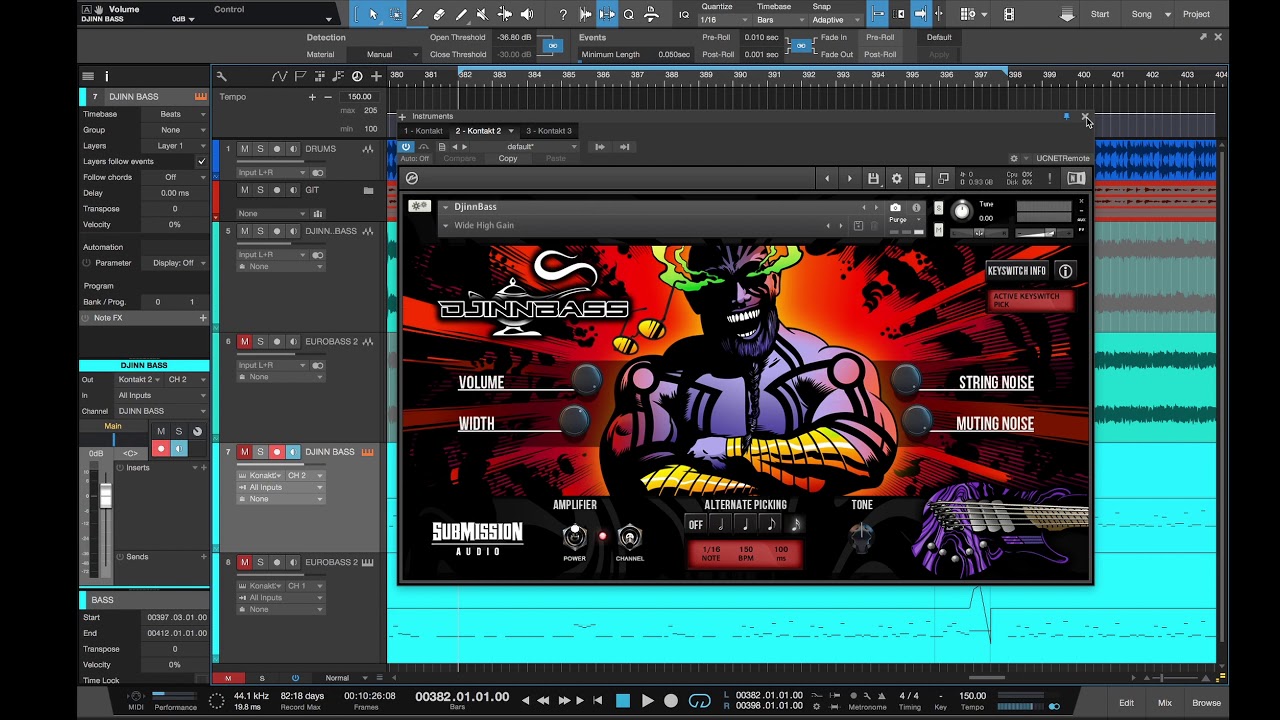This screenshot has width=1280, height=720.
Task: Toggle monitor on DJINN BASS track 7
Action: click(293, 452)
